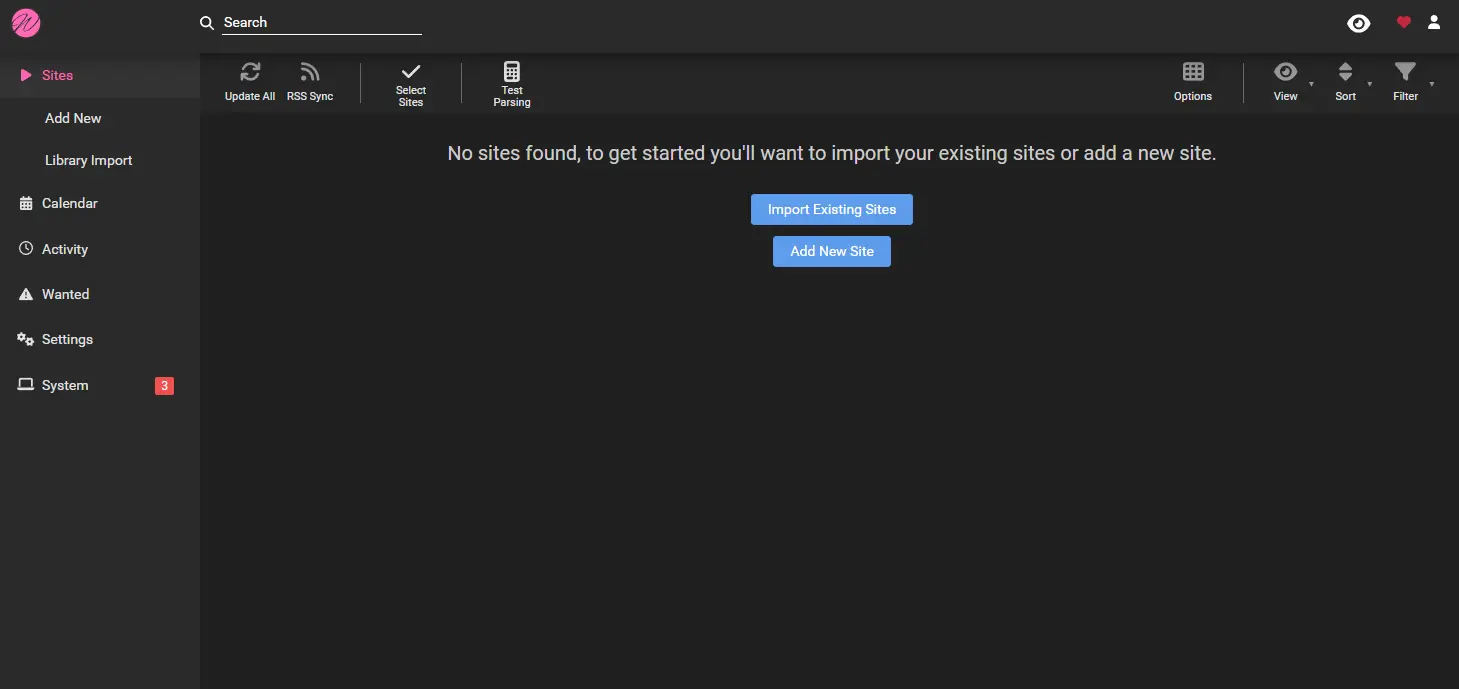1459x689 pixels.
Task: Click the Whisparr logo
Action: [25, 22]
